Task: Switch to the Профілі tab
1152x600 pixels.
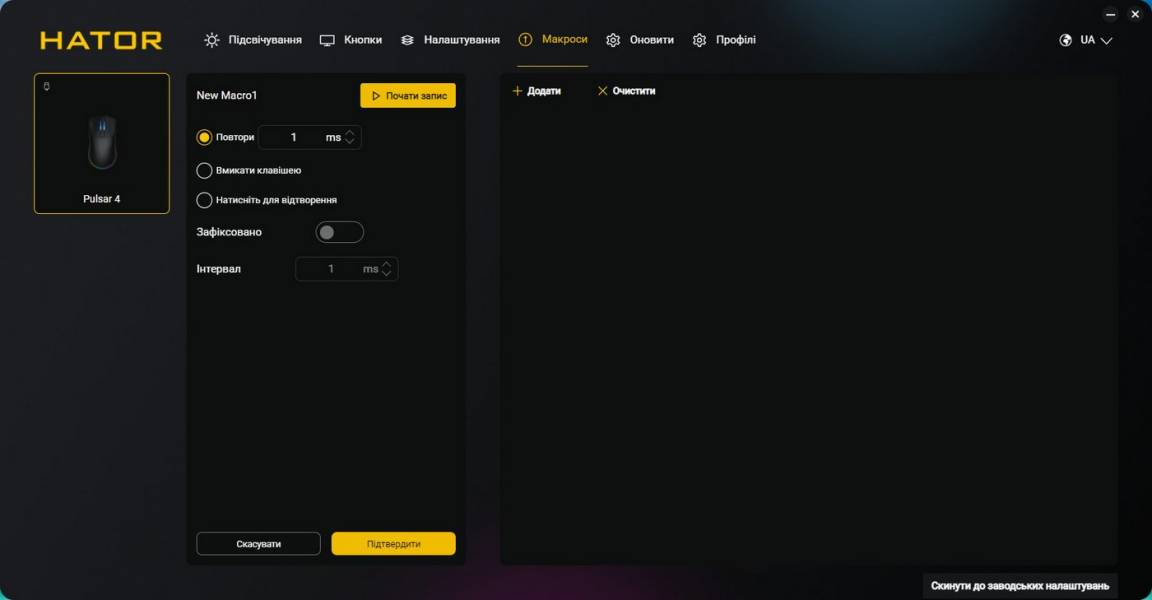Action: pyautogui.click(x=724, y=40)
